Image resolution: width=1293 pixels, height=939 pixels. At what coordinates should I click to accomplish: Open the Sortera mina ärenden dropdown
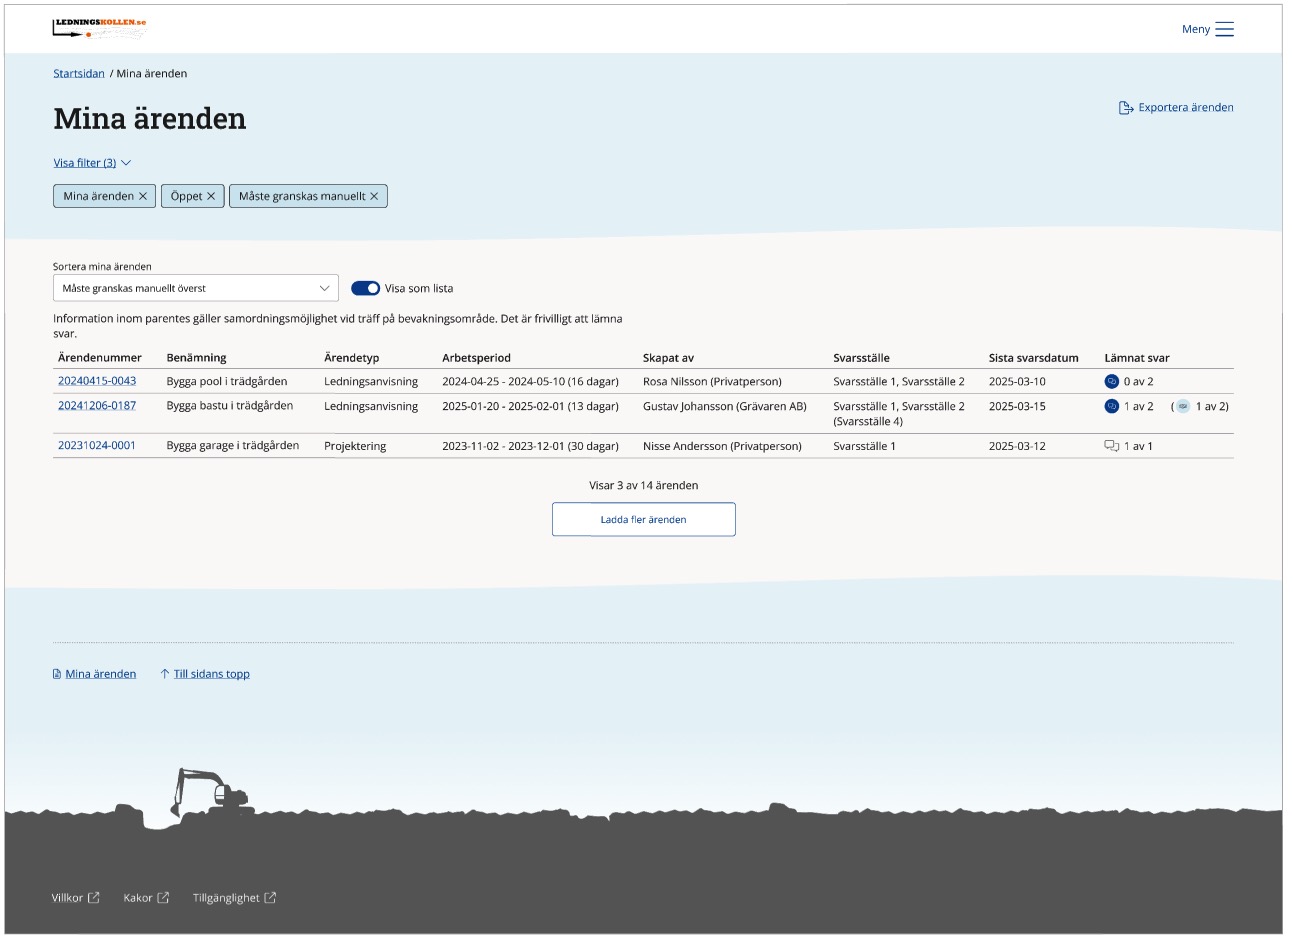click(x=196, y=288)
